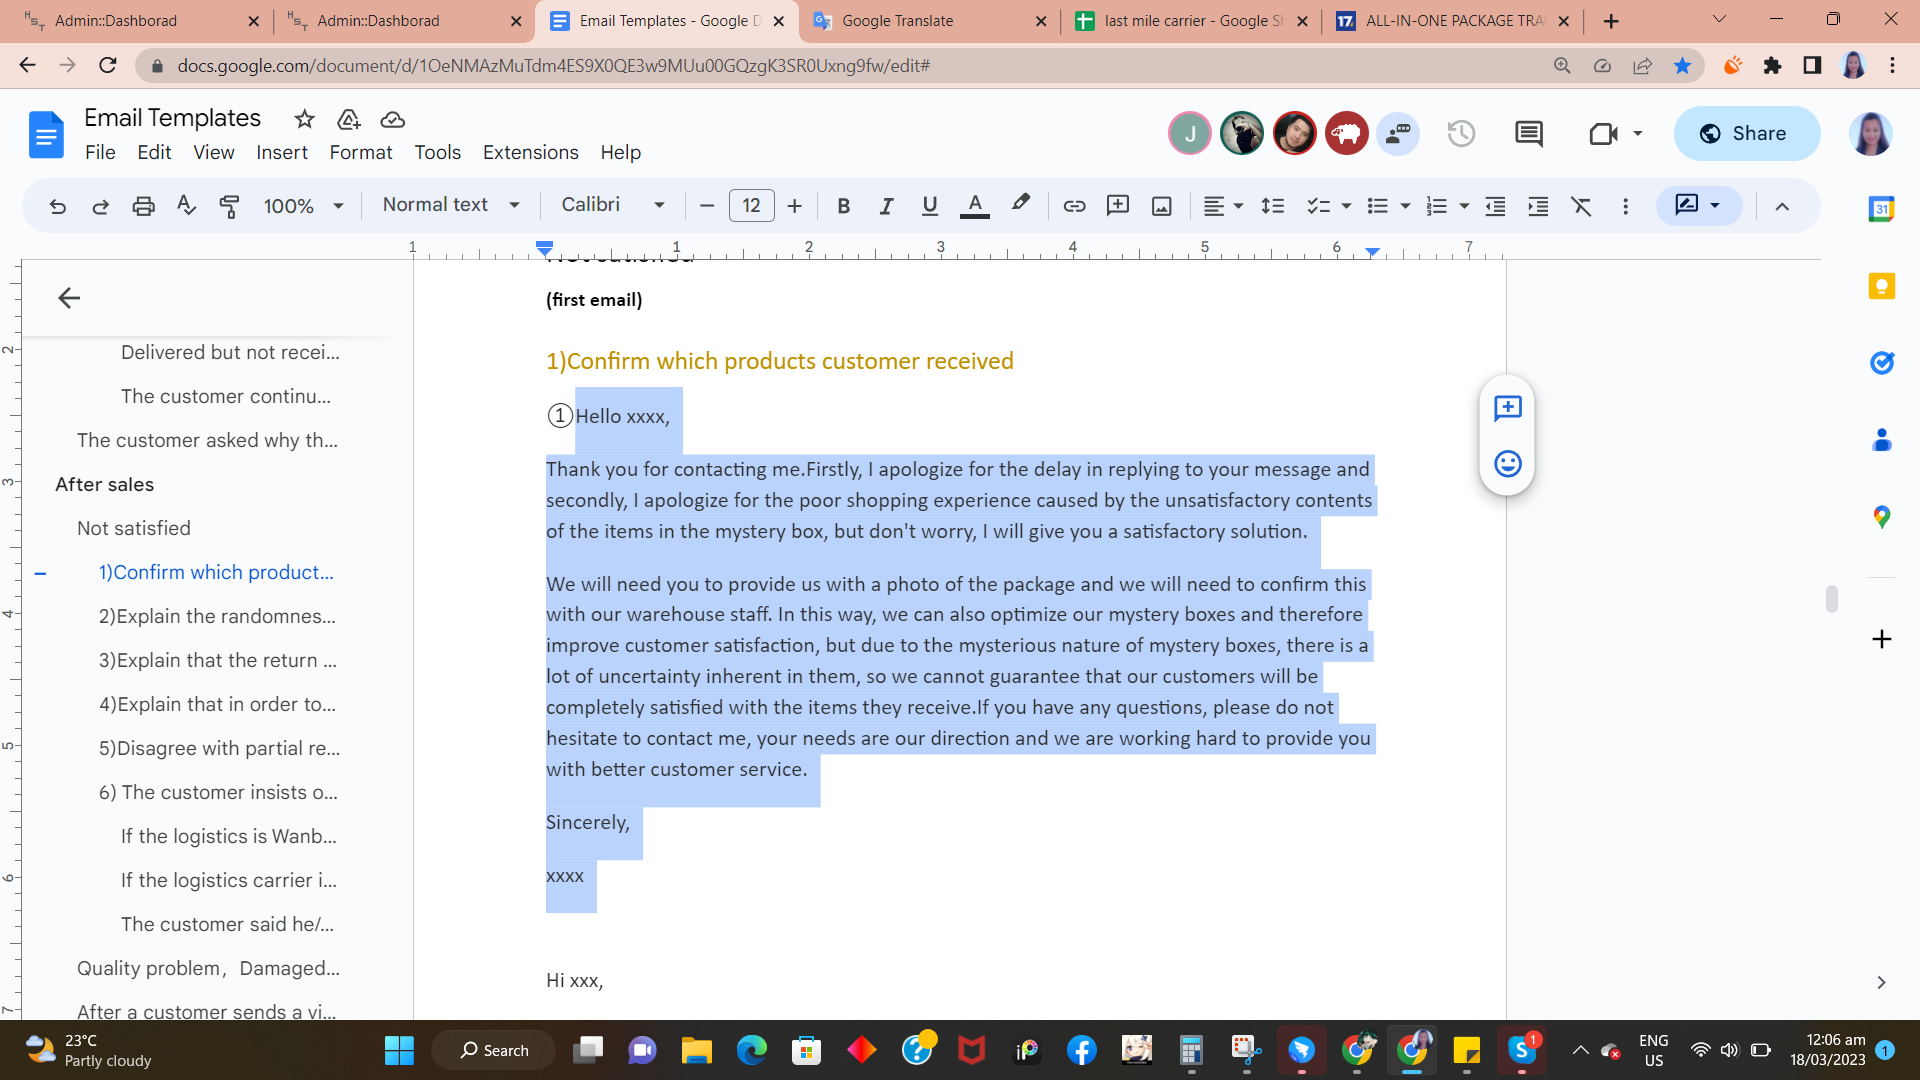Screen dimensions: 1920x1080
Task: Add emoji reaction from side panel
Action: pos(1507,464)
